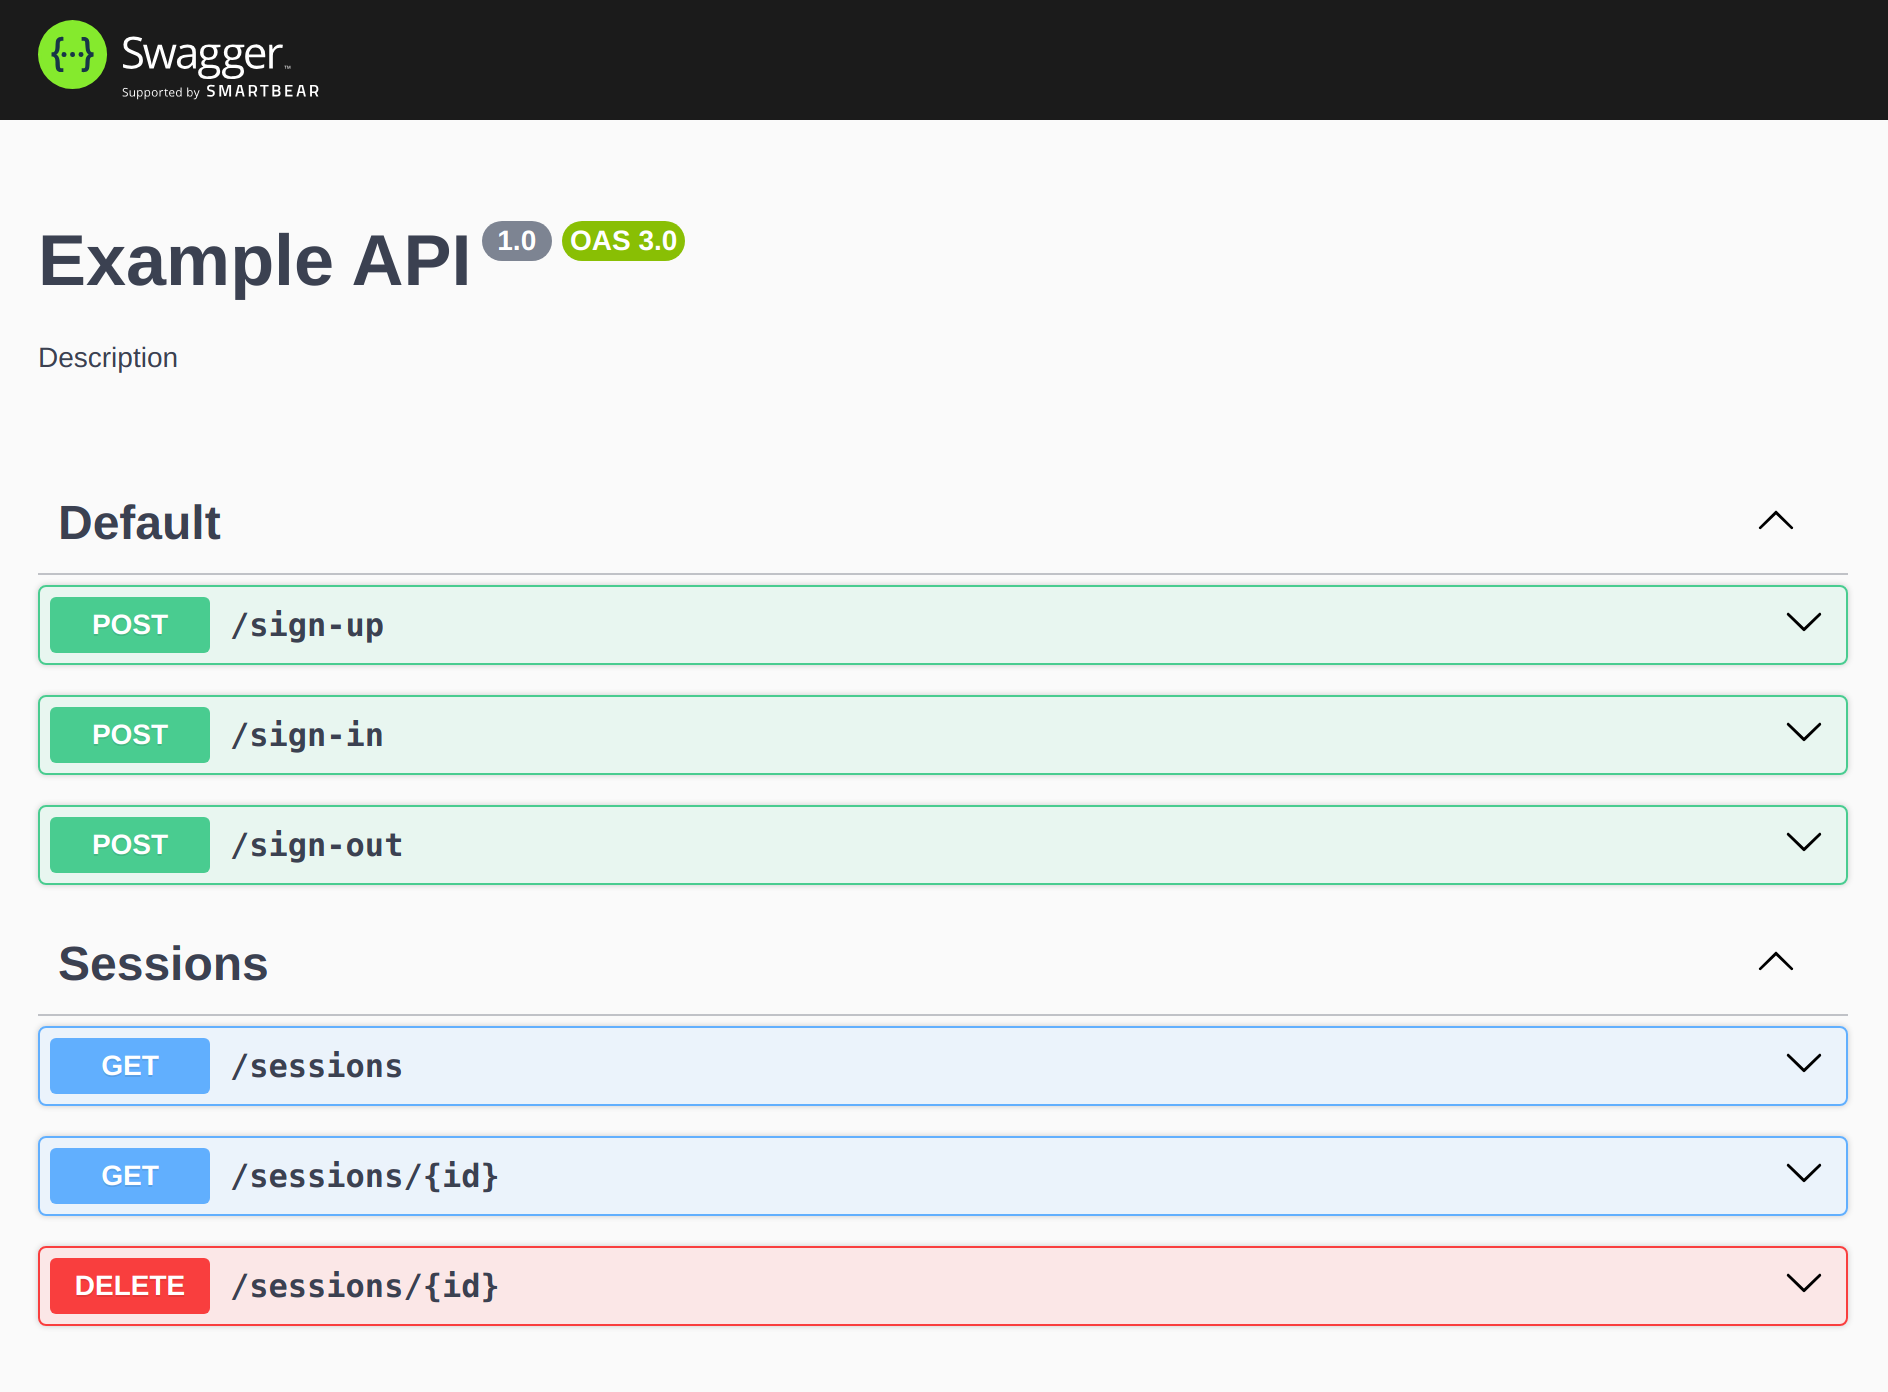
Task: Open the /sessions path link
Action: (x=316, y=1067)
